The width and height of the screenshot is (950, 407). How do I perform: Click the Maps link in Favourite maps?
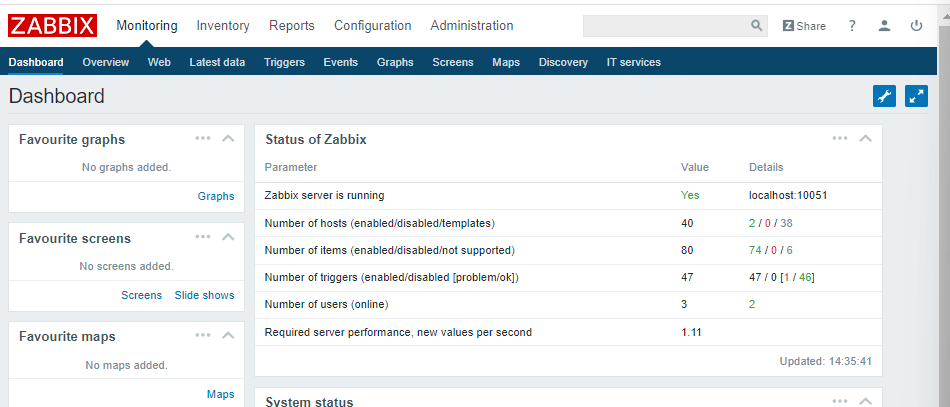coord(221,394)
